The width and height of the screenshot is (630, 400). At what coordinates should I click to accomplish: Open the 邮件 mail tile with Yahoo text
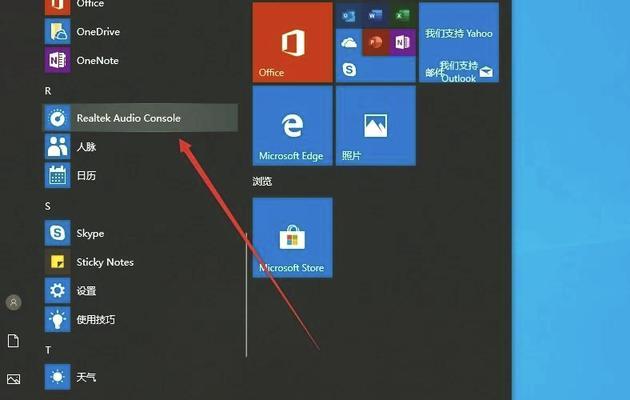point(459,43)
